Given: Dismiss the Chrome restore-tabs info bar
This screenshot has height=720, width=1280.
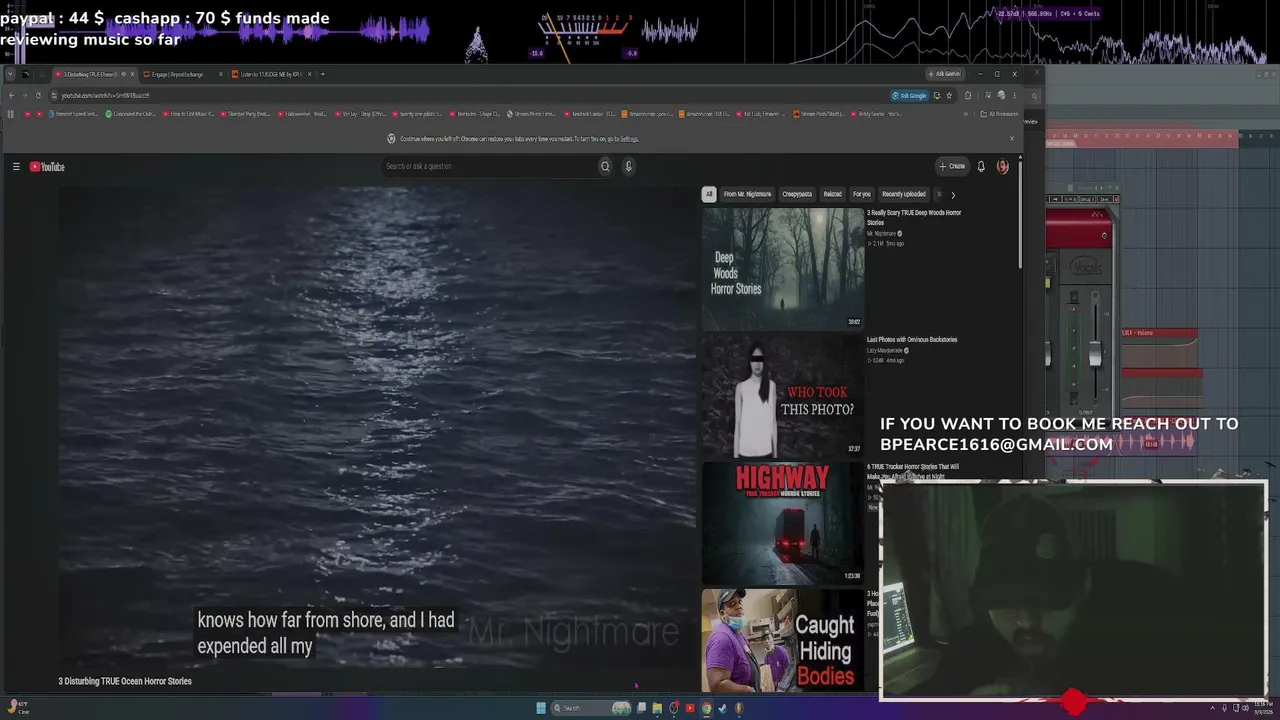Looking at the screenshot, I should pyautogui.click(x=1011, y=139).
